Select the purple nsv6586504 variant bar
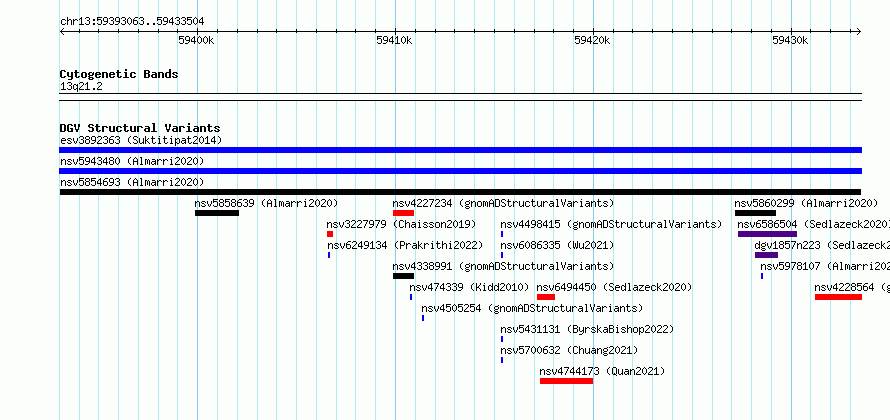The height and width of the screenshot is (420, 890). [767, 234]
